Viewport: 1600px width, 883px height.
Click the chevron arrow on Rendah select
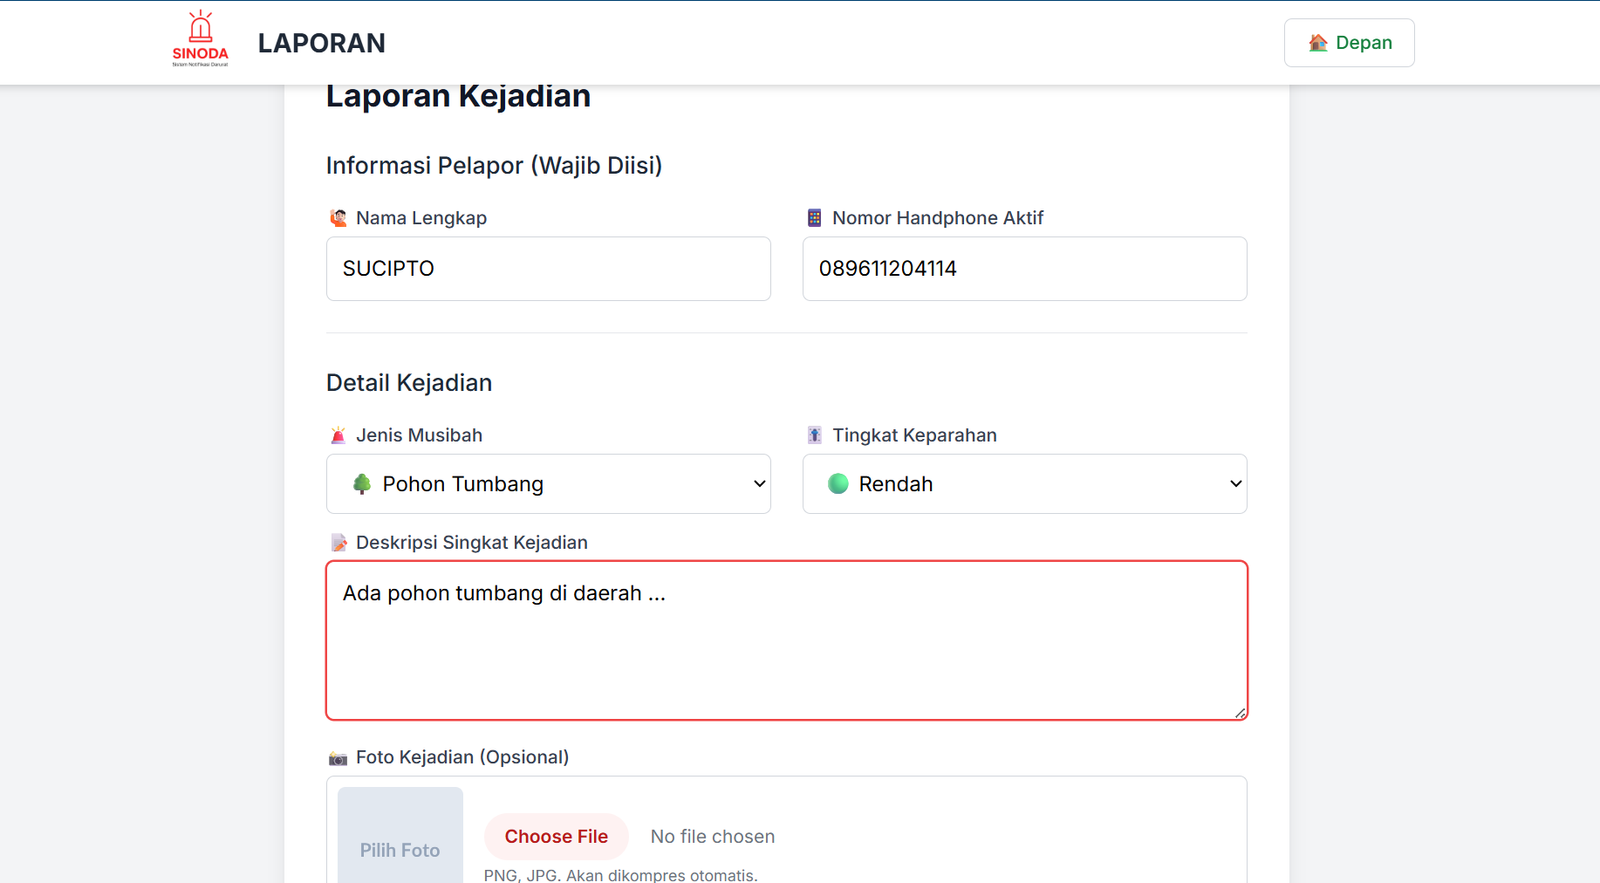click(1235, 484)
